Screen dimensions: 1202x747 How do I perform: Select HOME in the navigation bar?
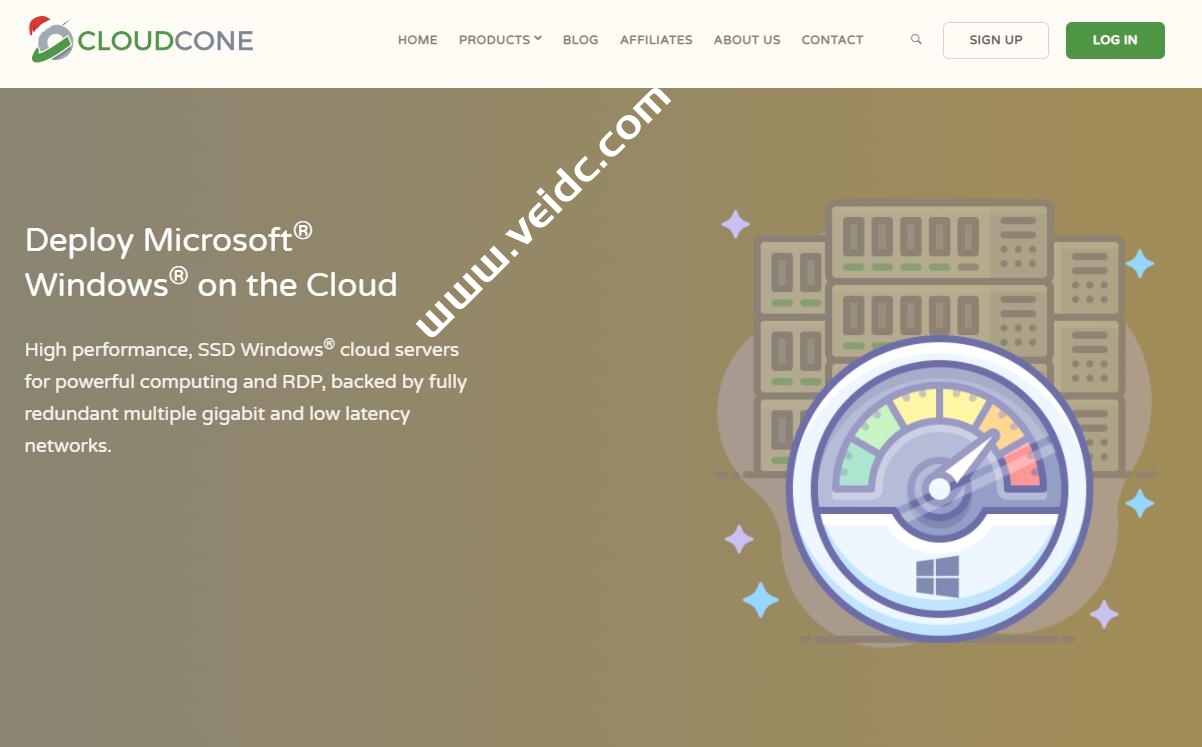pos(417,40)
